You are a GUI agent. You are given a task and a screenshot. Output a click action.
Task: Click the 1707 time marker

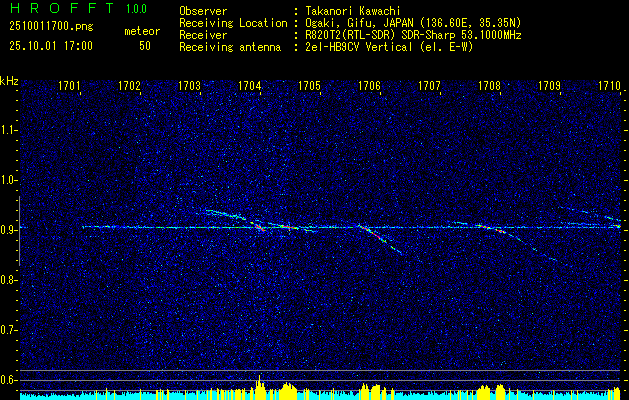pos(430,85)
